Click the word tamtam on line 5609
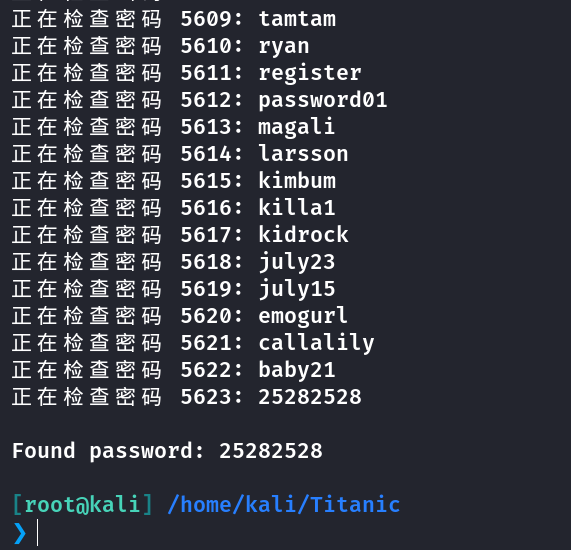571x550 pixels. (x=297, y=19)
